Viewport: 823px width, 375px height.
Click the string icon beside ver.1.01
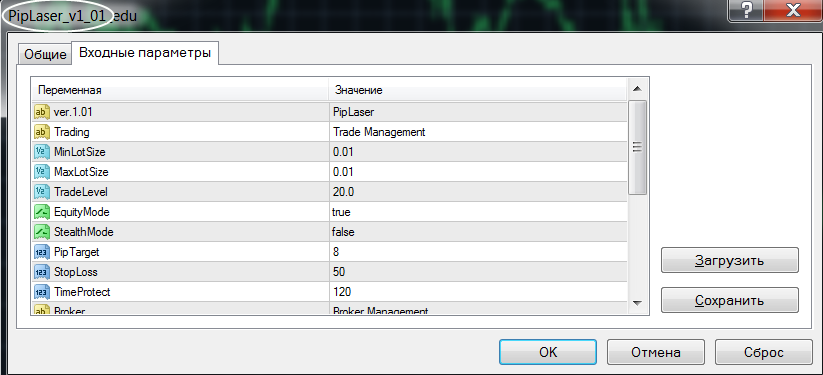click(41, 112)
